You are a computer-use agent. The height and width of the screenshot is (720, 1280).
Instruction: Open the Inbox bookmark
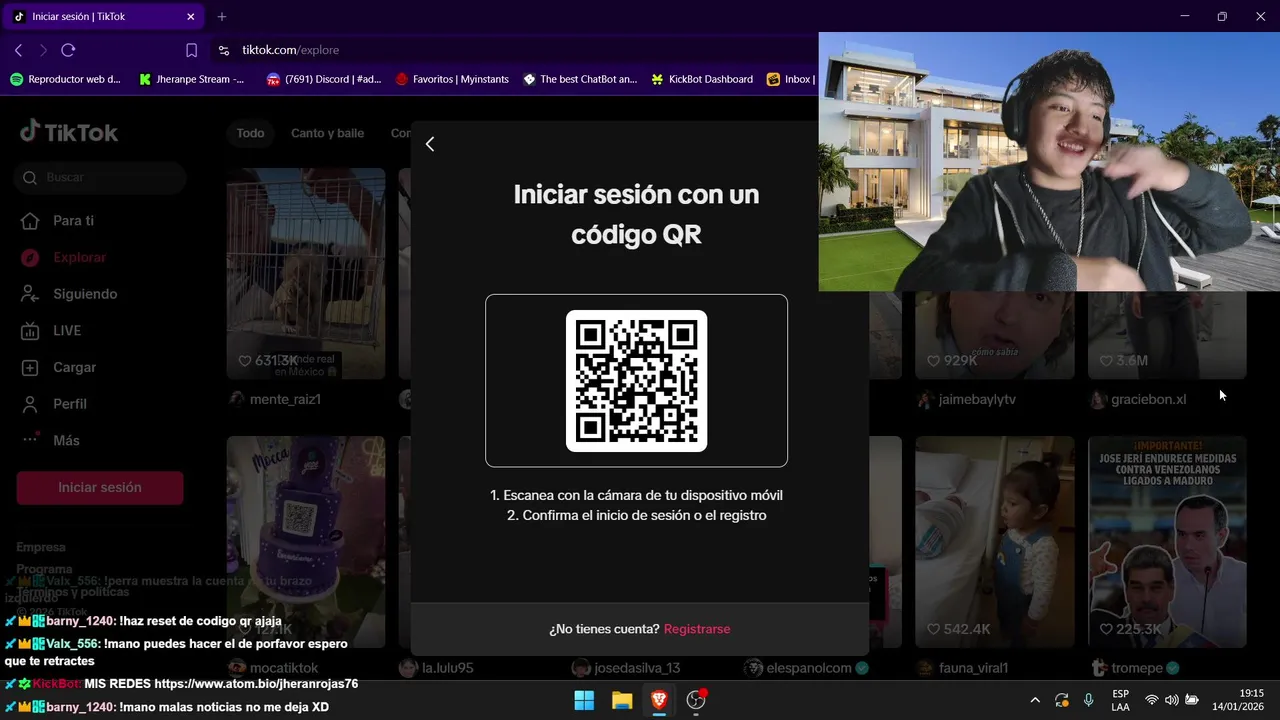click(x=790, y=79)
